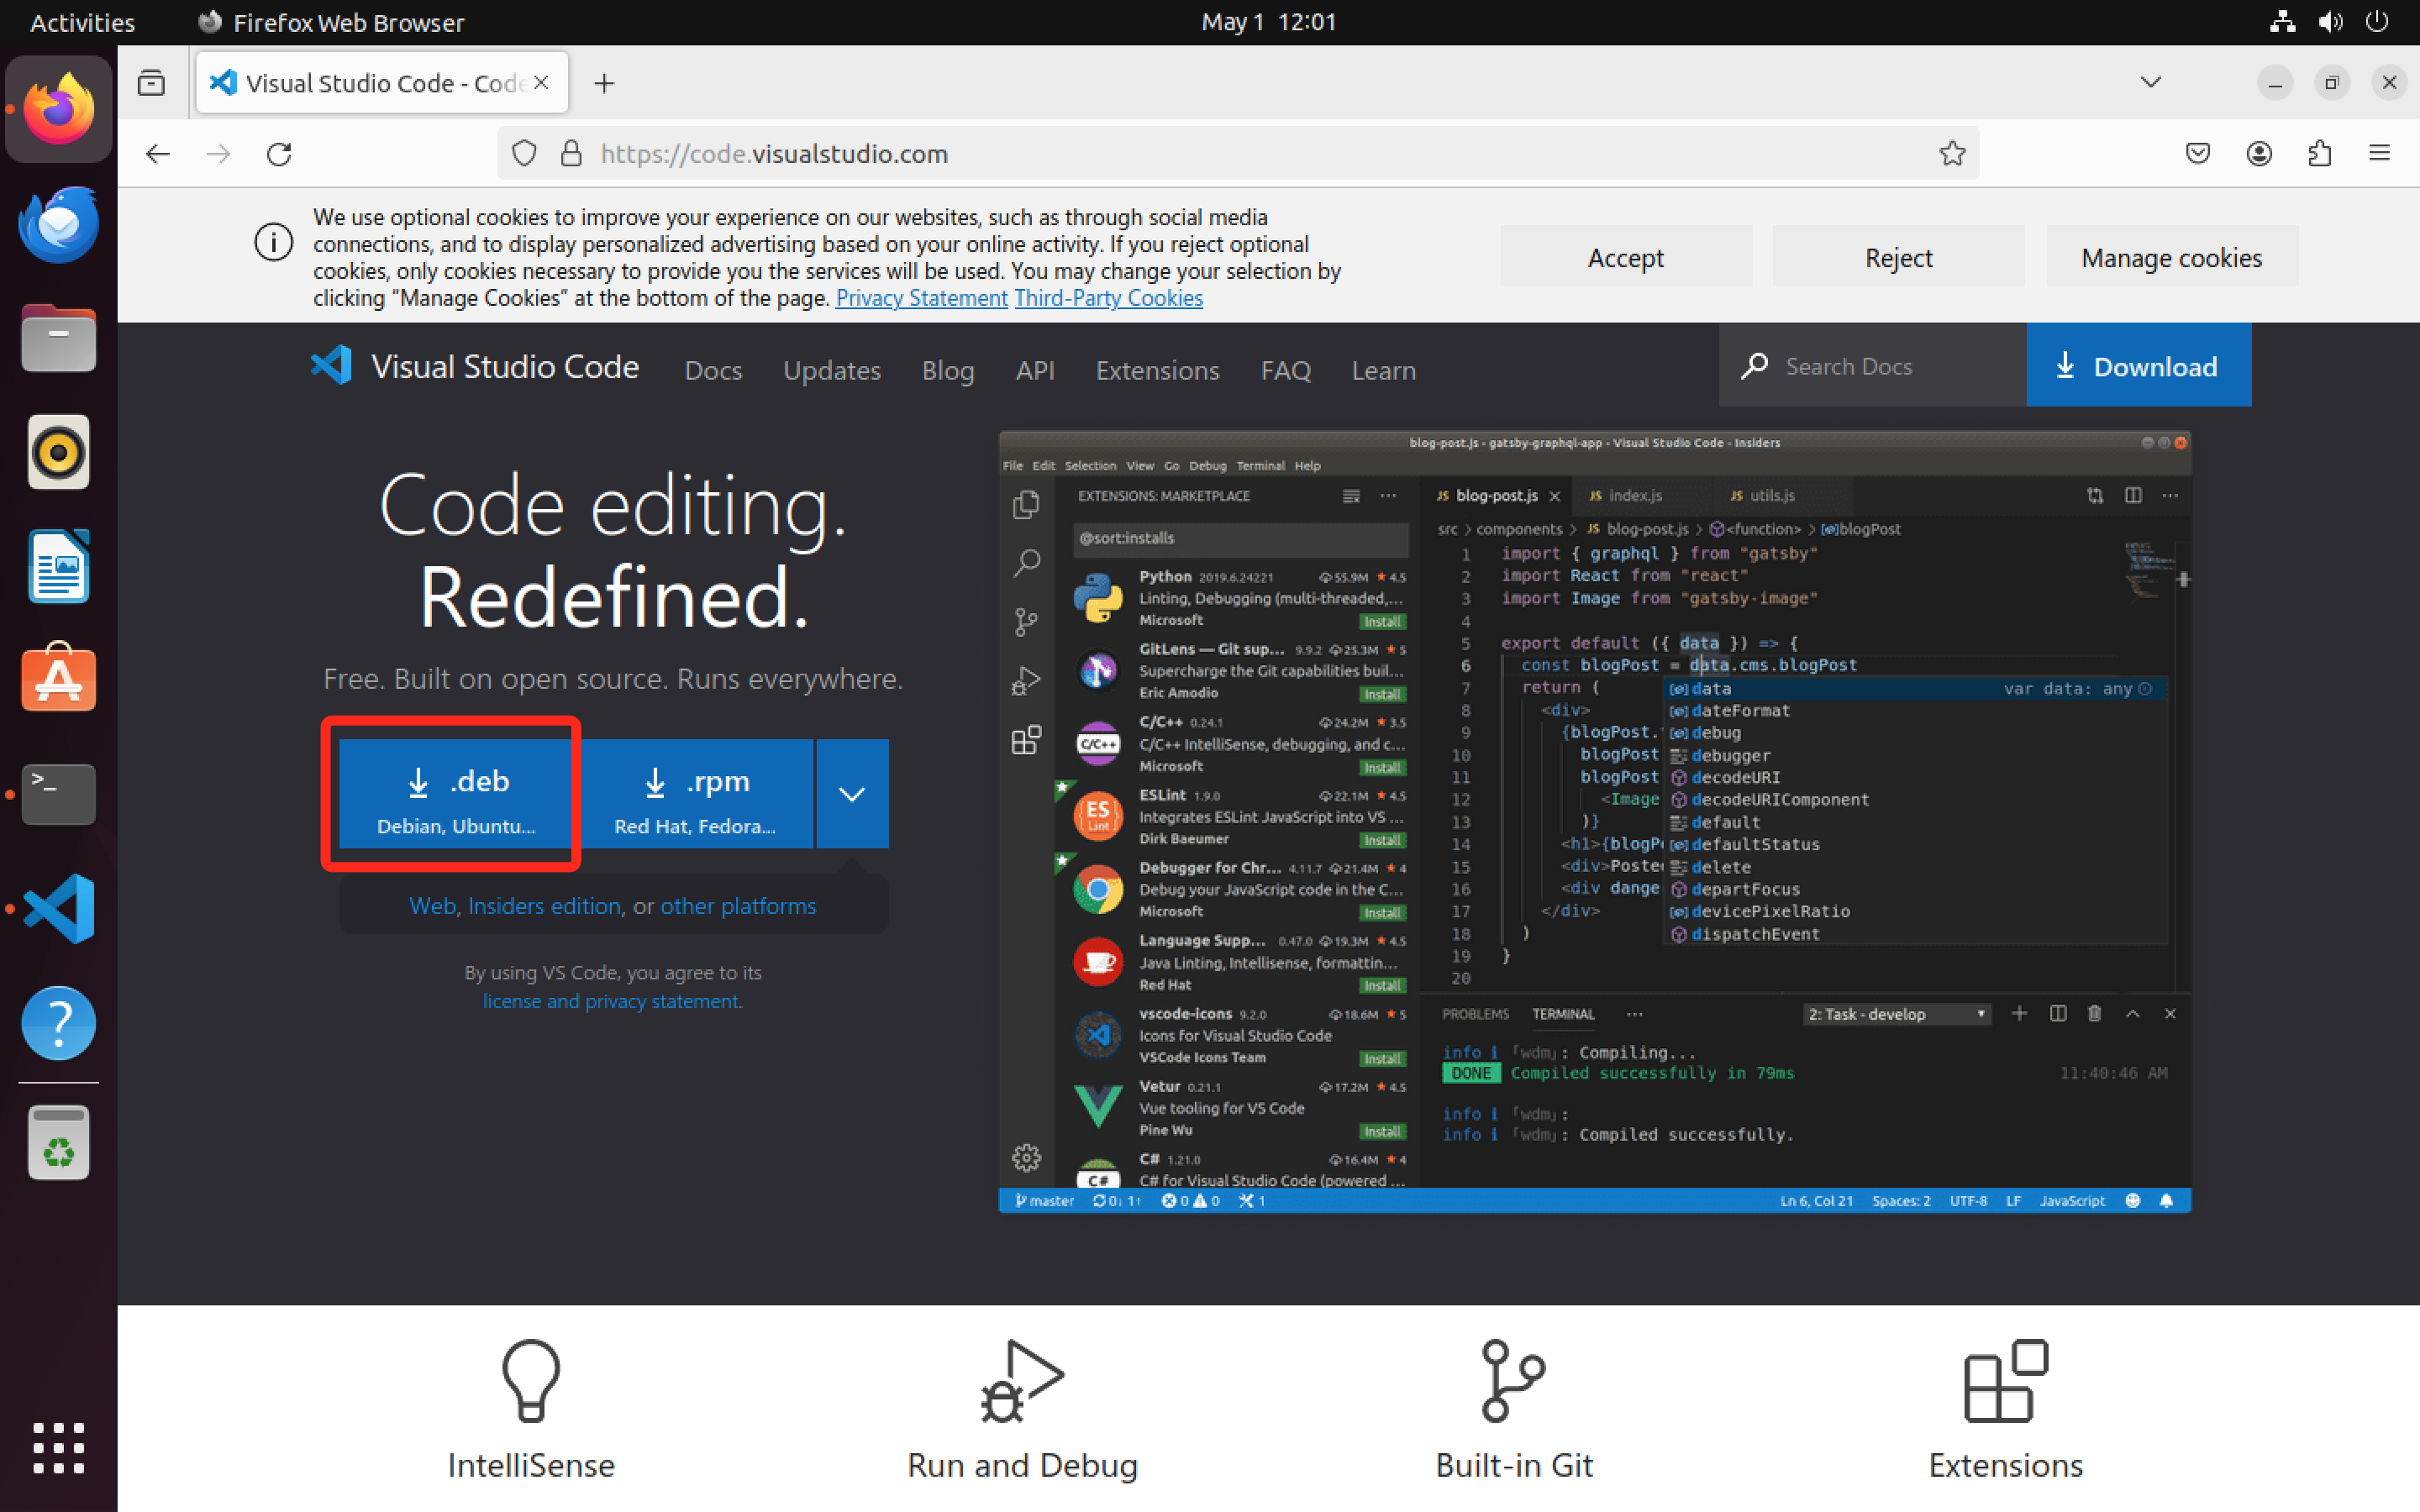Image resolution: width=2420 pixels, height=1512 pixels.
Task: Reload the current page
Action: click(279, 154)
